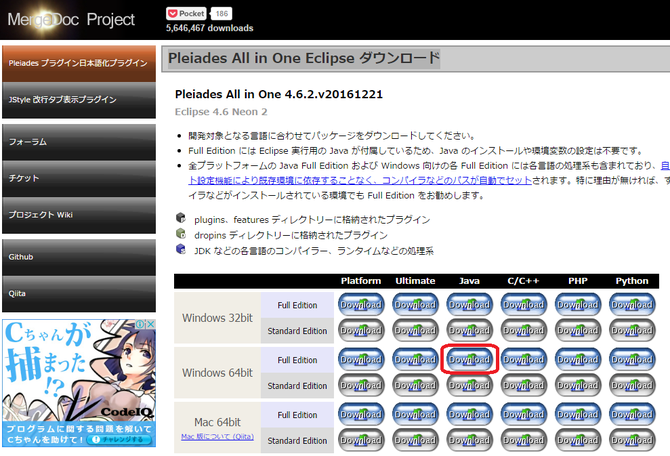
Task: Download Mac 64bit Standard Edition Platform
Action: (361, 440)
